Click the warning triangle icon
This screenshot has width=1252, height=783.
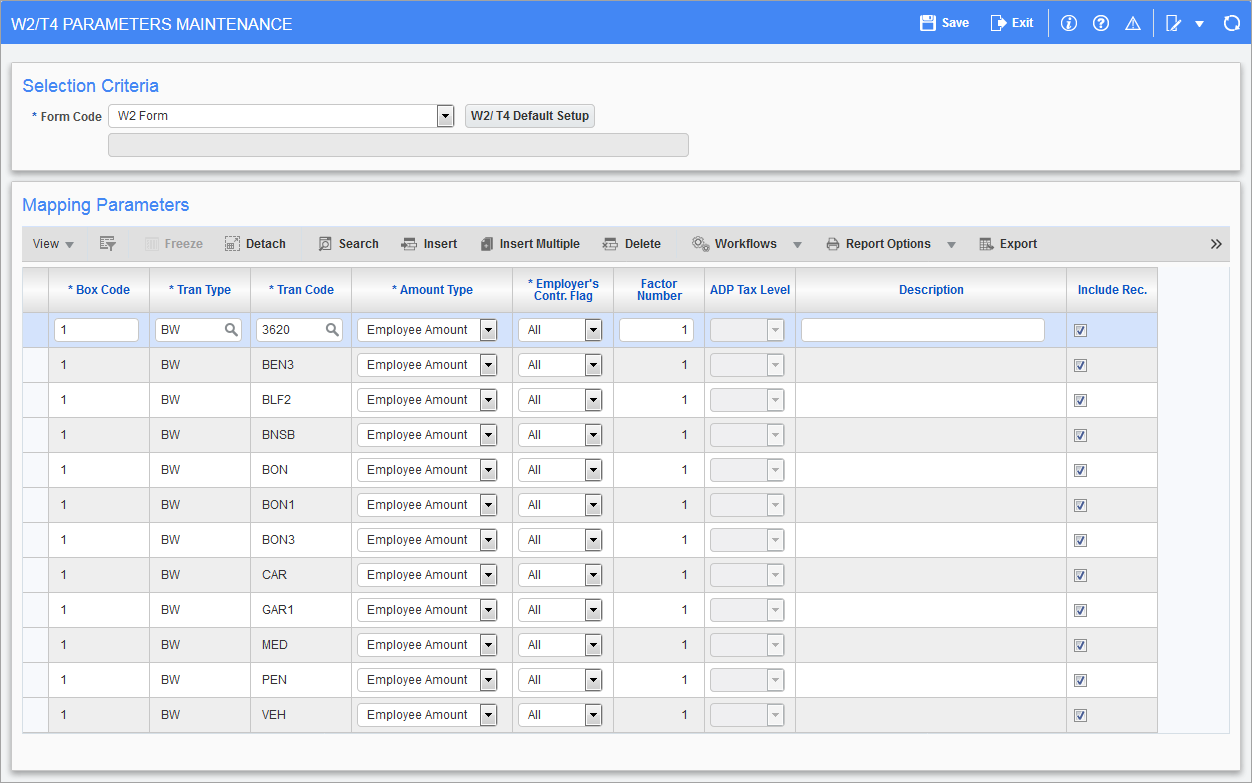[x=1133, y=23]
